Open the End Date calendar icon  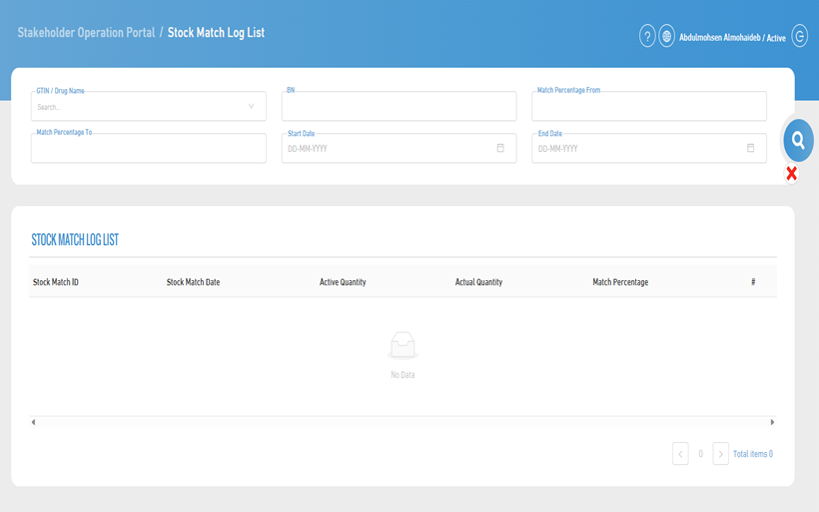click(751, 148)
